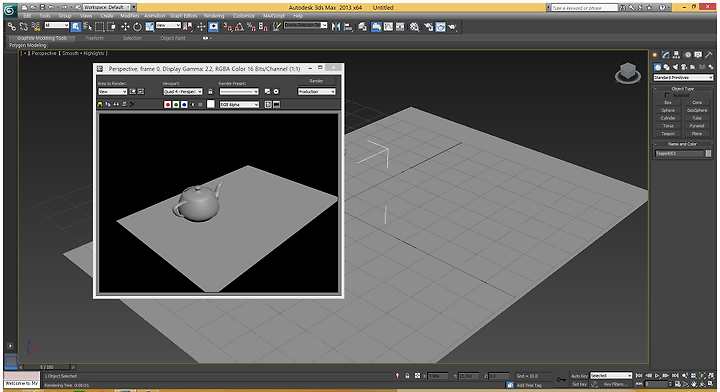Open the Render Preset dropdown
Viewport: 720px width, 392px height.
point(239,92)
